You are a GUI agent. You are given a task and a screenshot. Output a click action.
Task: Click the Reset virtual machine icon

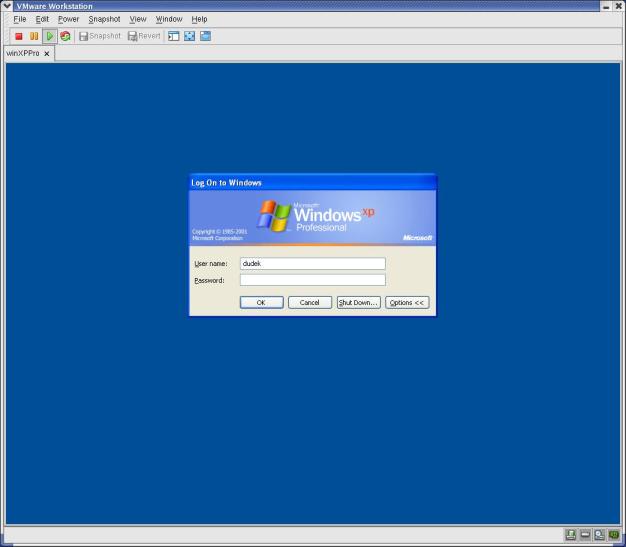(x=65, y=36)
